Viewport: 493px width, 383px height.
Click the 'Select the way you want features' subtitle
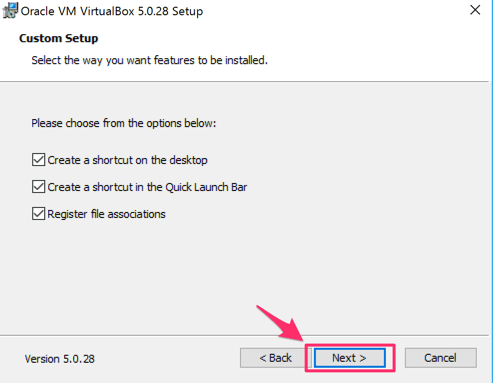149,60
